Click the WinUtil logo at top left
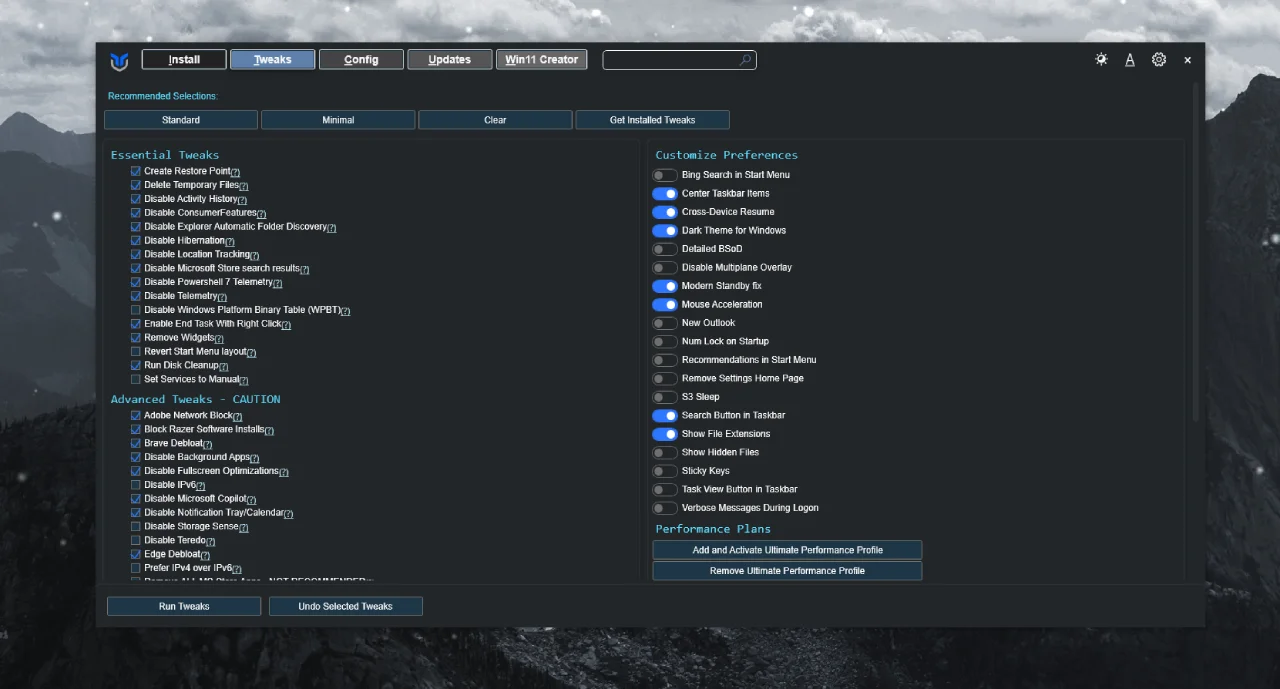This screenshot has height=689, width=1280. click(x=118, y=61)
